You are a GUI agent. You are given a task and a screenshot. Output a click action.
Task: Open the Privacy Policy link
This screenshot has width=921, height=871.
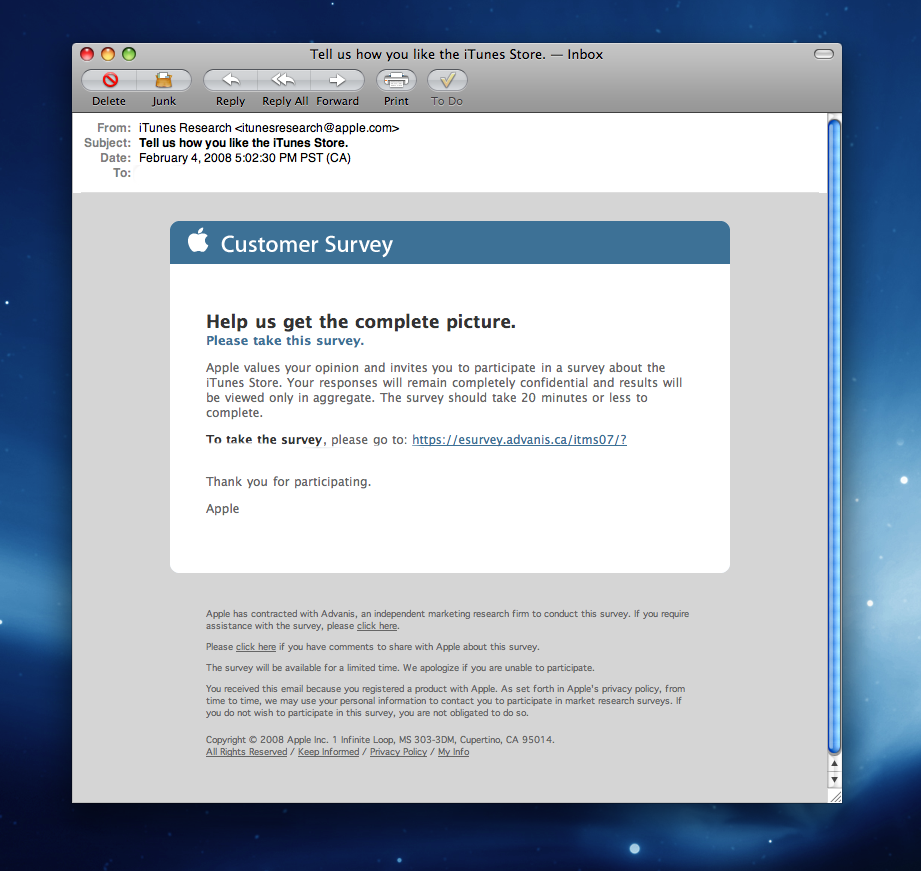pyautogui.click(x=398, y=752)
